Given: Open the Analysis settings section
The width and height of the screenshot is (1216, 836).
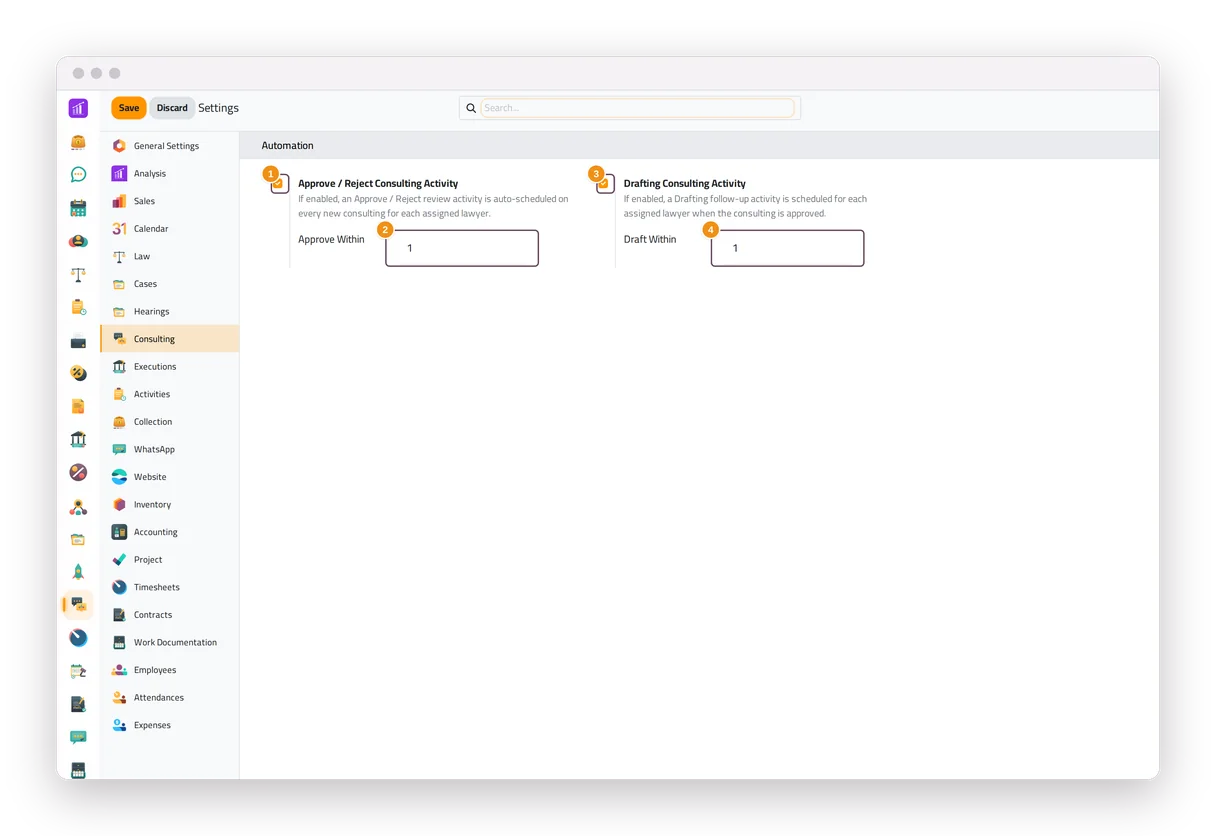Looking at the screenshot, I should [170, 174].
